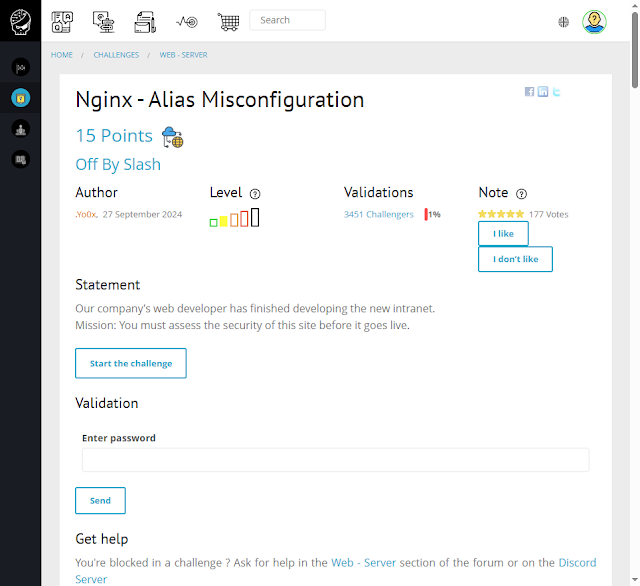Screen dimensions: 640x586
Task: Click the Enter password input field
Action: [336, 460]
